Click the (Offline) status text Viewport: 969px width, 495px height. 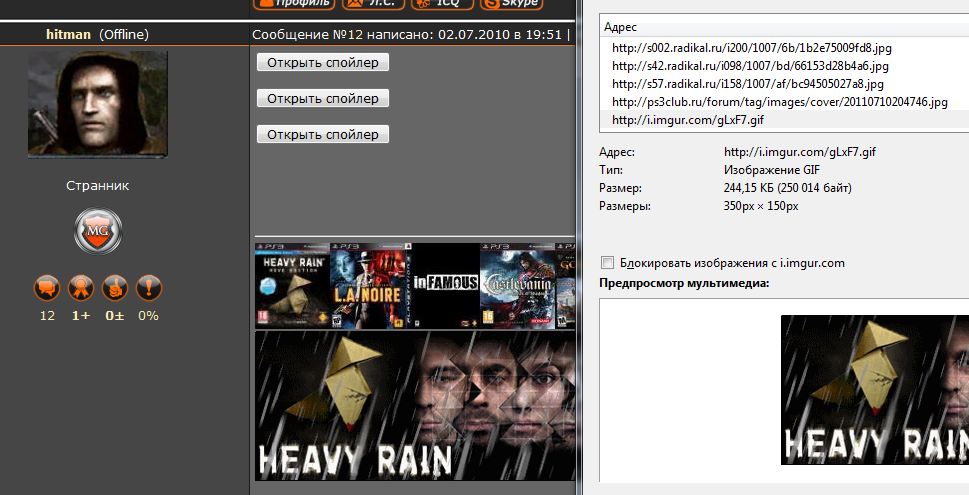pos(124,35)
